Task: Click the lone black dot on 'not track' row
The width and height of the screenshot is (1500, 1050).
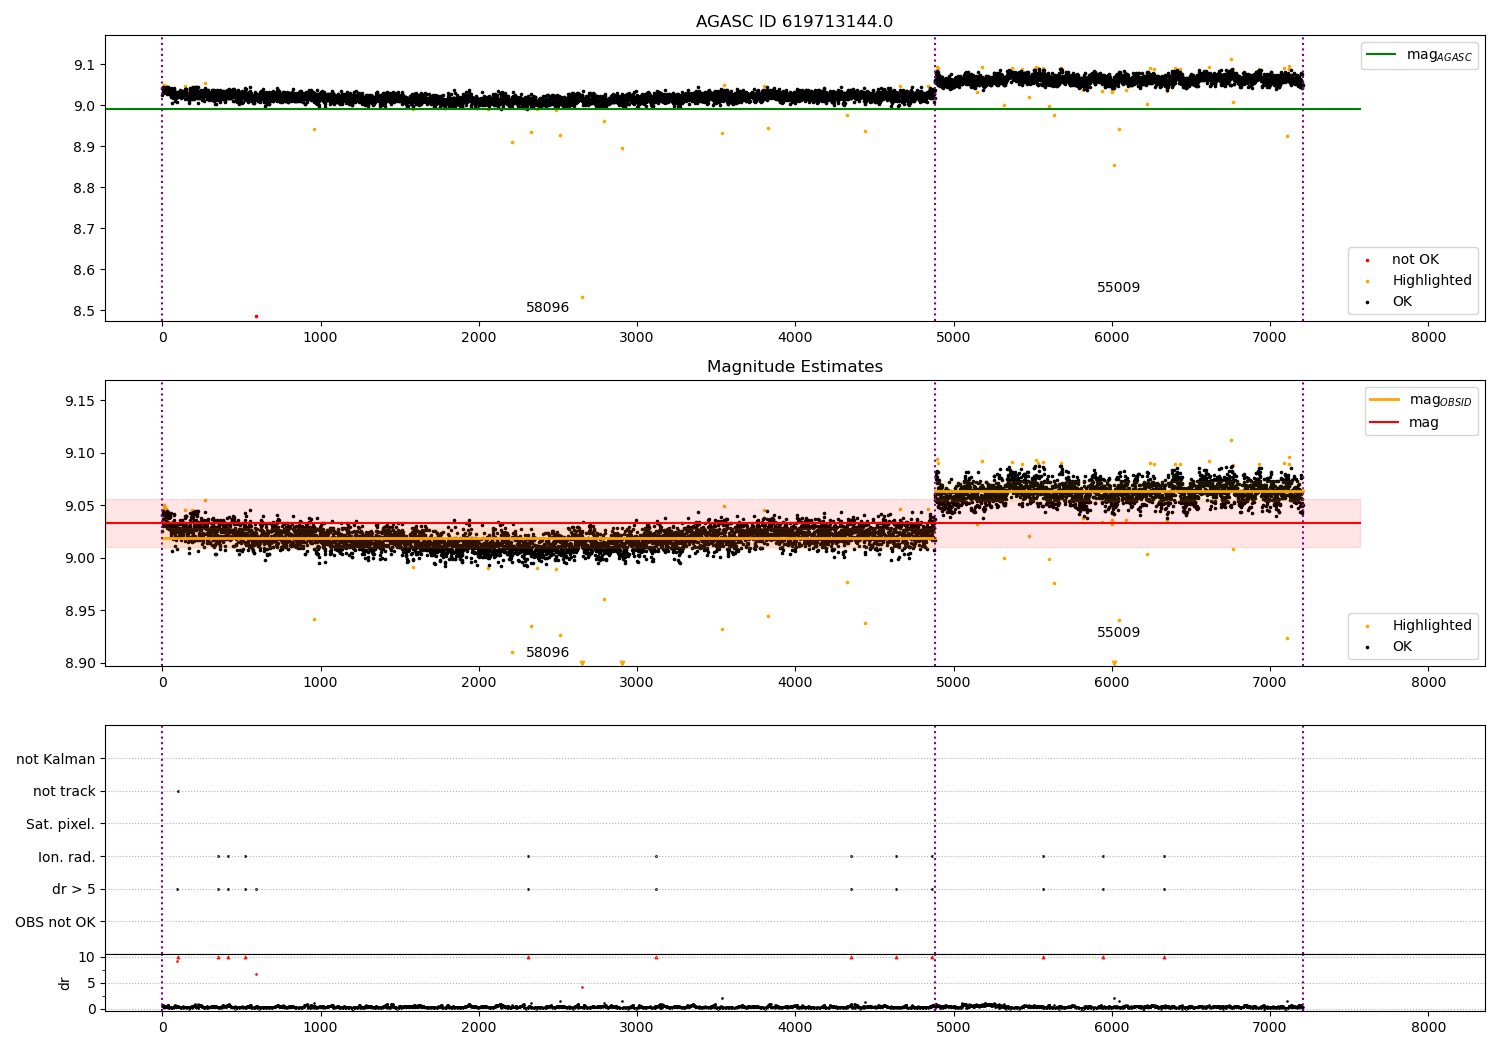Action: click(178, 791)
